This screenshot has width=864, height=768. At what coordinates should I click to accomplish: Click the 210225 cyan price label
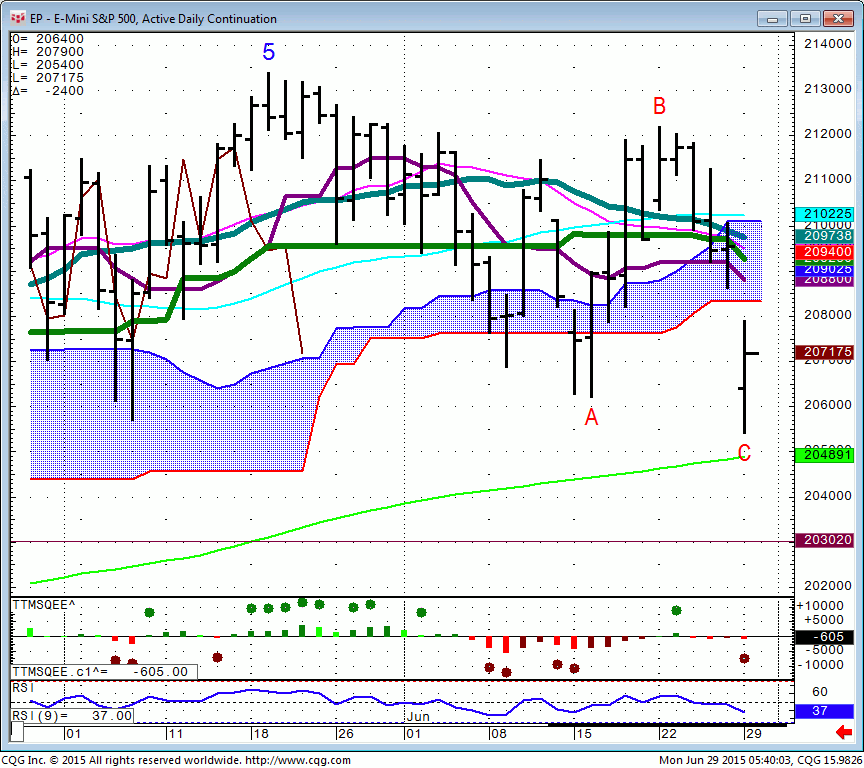pyautogui.click(x=824, y=214)
